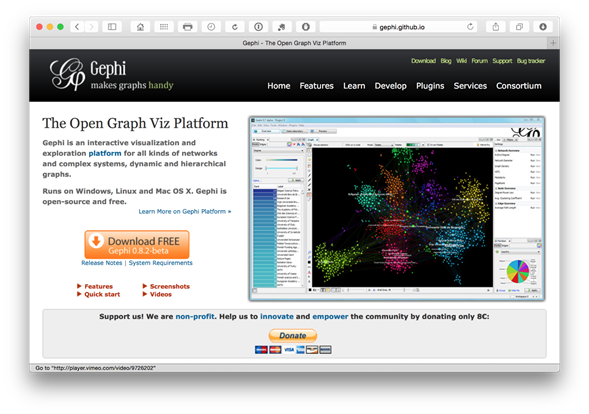Click the VISA card icon under Donate

coord(289,350)
